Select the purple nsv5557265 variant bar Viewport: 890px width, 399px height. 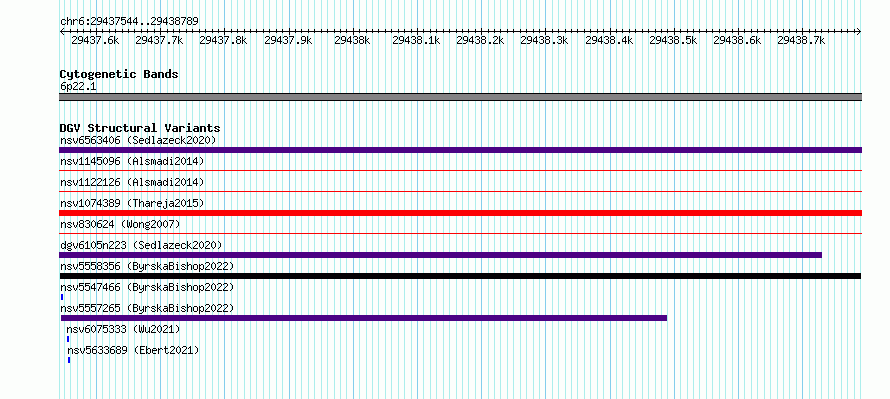tap(364, 318)
